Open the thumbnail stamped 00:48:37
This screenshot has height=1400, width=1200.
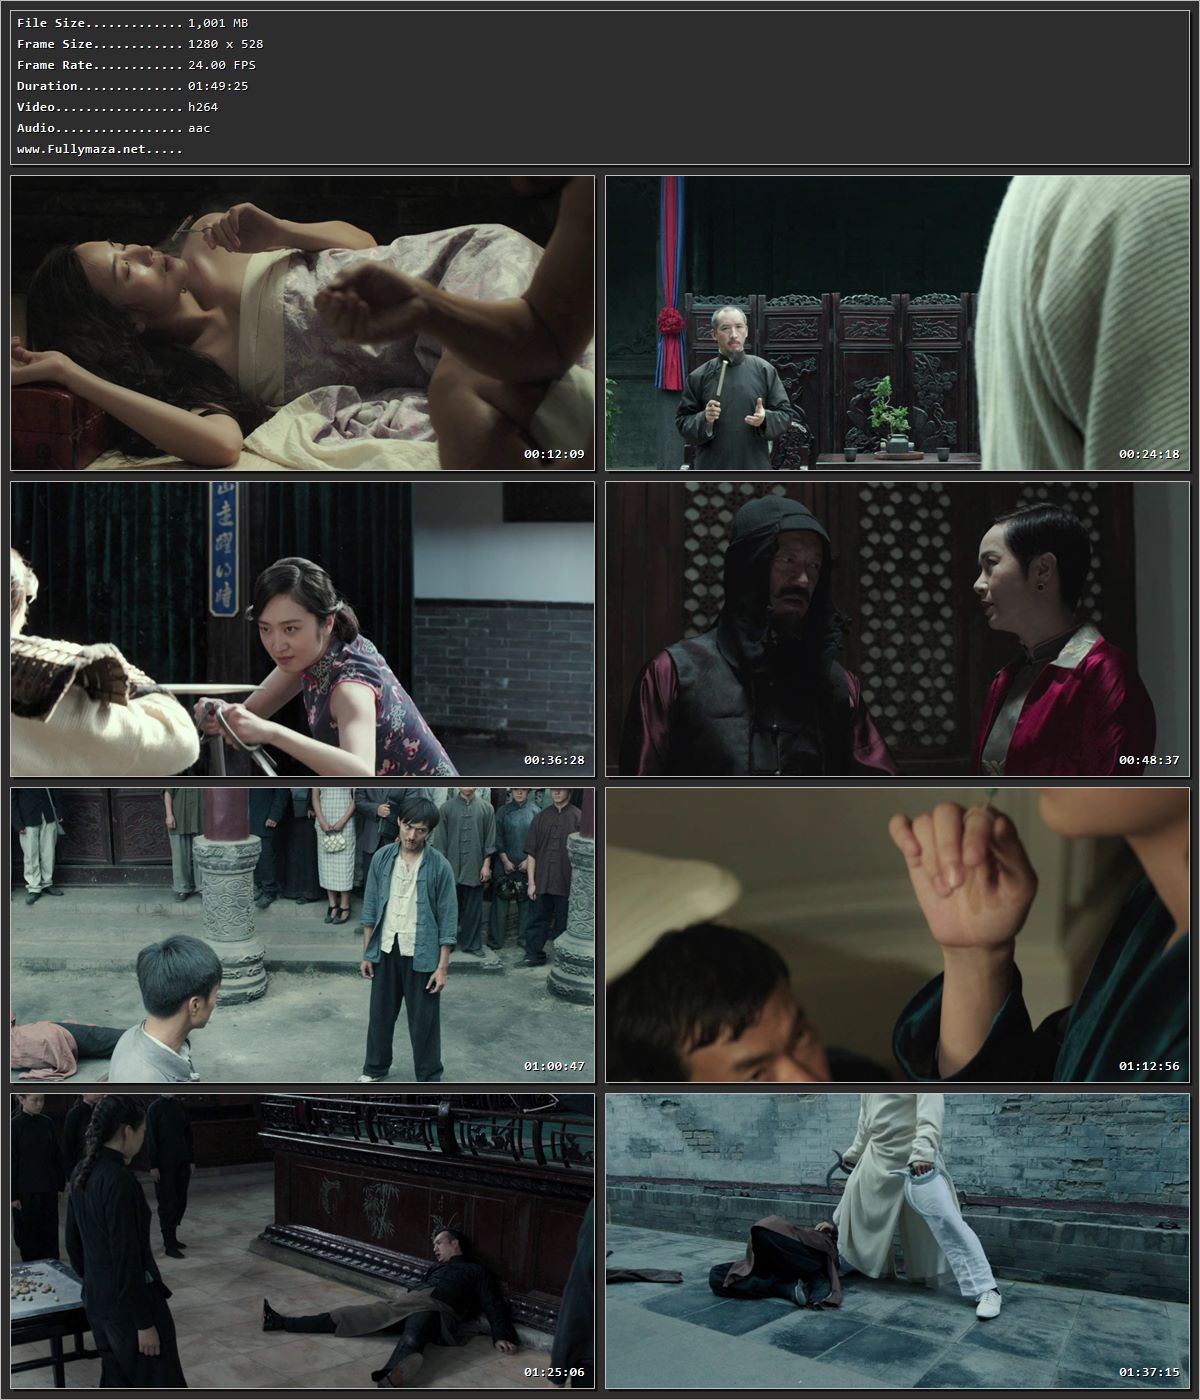[x=897, y=629]
